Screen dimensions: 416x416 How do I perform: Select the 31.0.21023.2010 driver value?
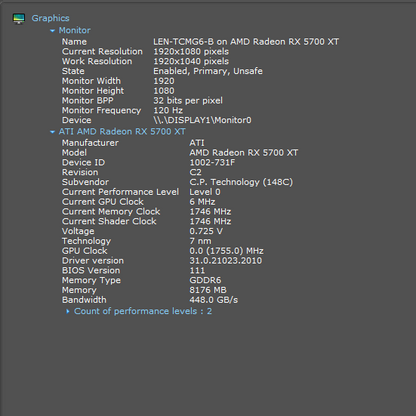[225, 261]
